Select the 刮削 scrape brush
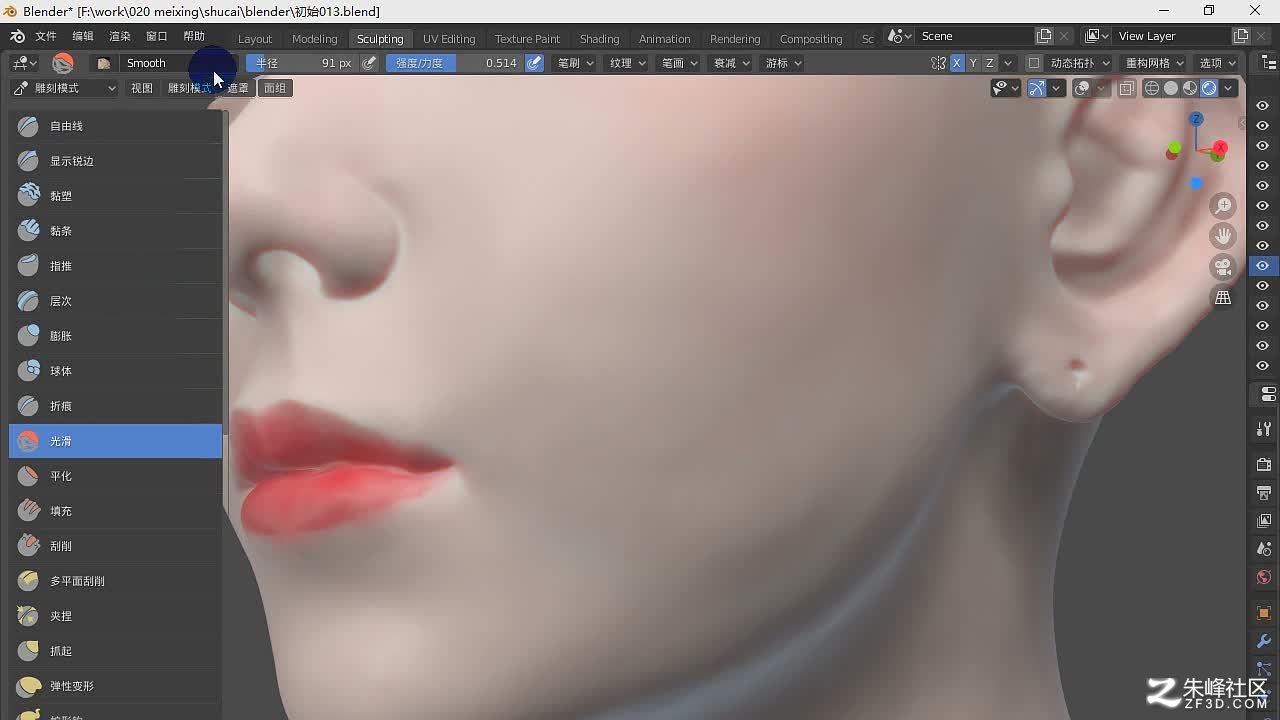The image size is (1280, 720). pos(115,546)
